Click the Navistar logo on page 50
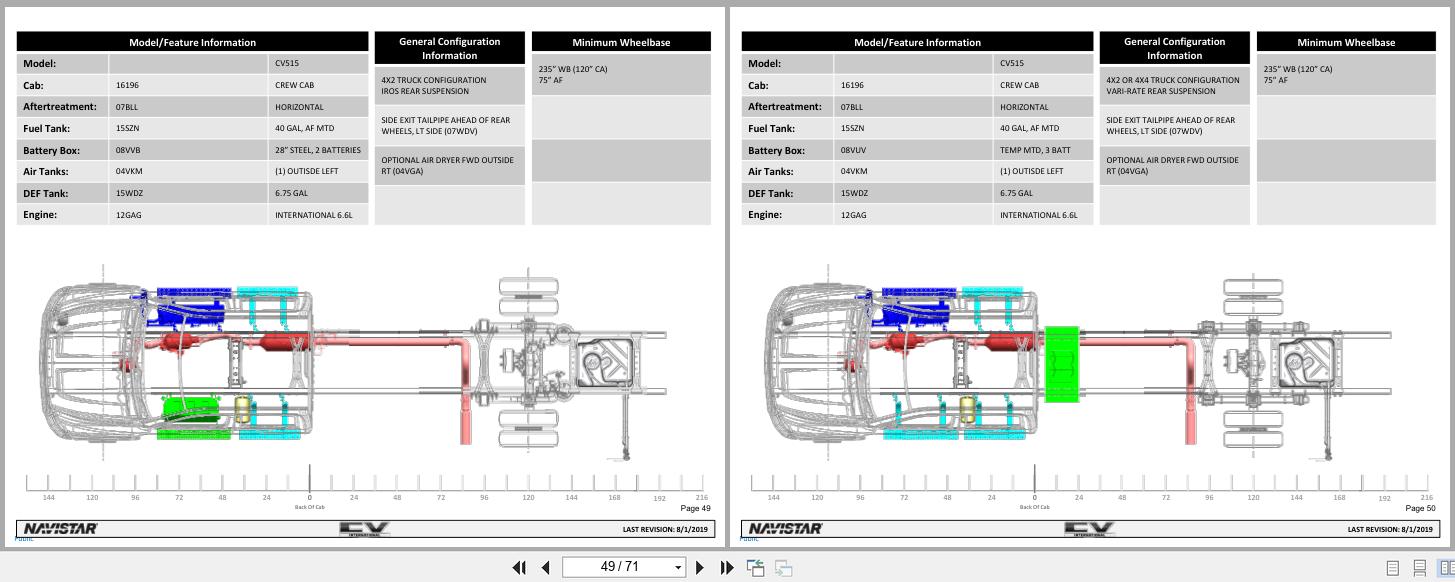The width and height of the screenshot is (1455, 582). 785,529
